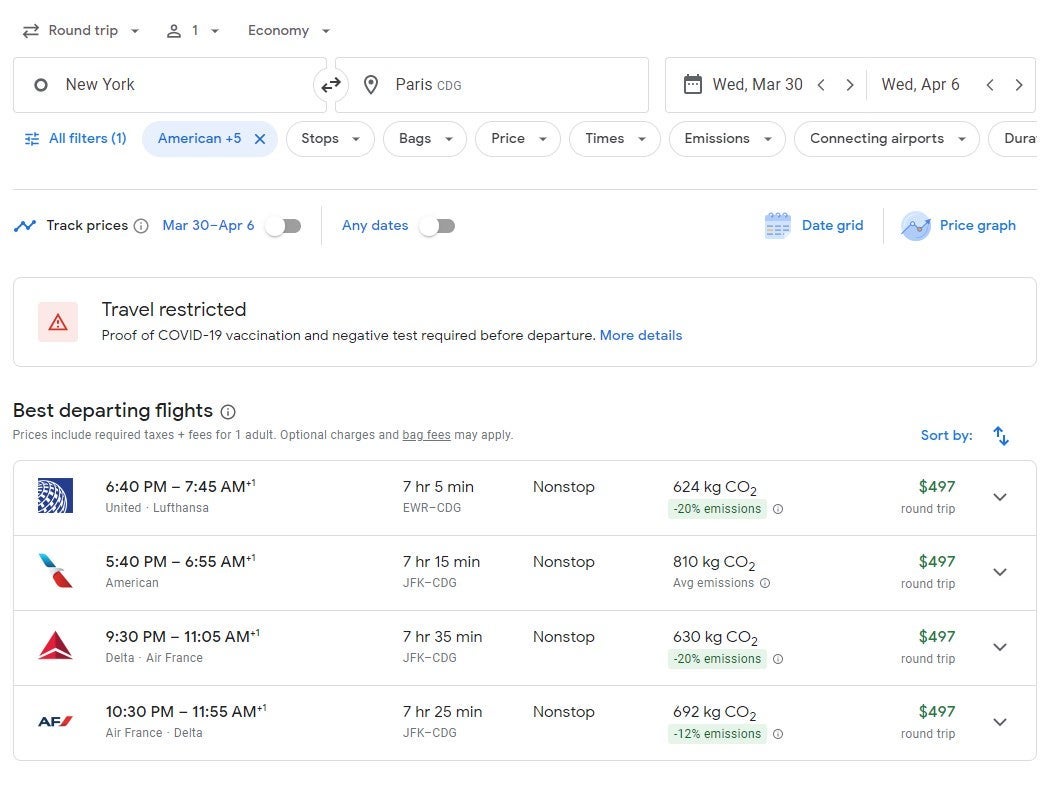
Task: Open the Economy cabin class dropdown
Action: click(x=289, y=31)
